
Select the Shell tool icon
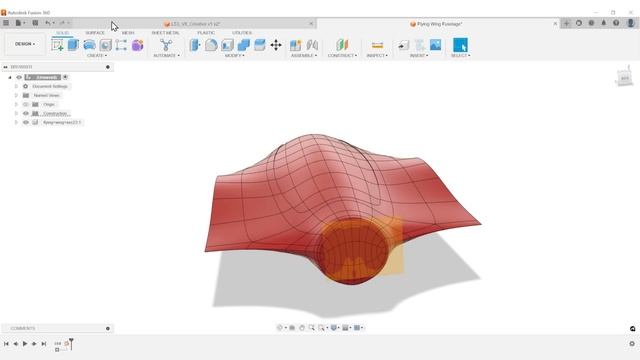pyautogui.click(x=227, y=45)
